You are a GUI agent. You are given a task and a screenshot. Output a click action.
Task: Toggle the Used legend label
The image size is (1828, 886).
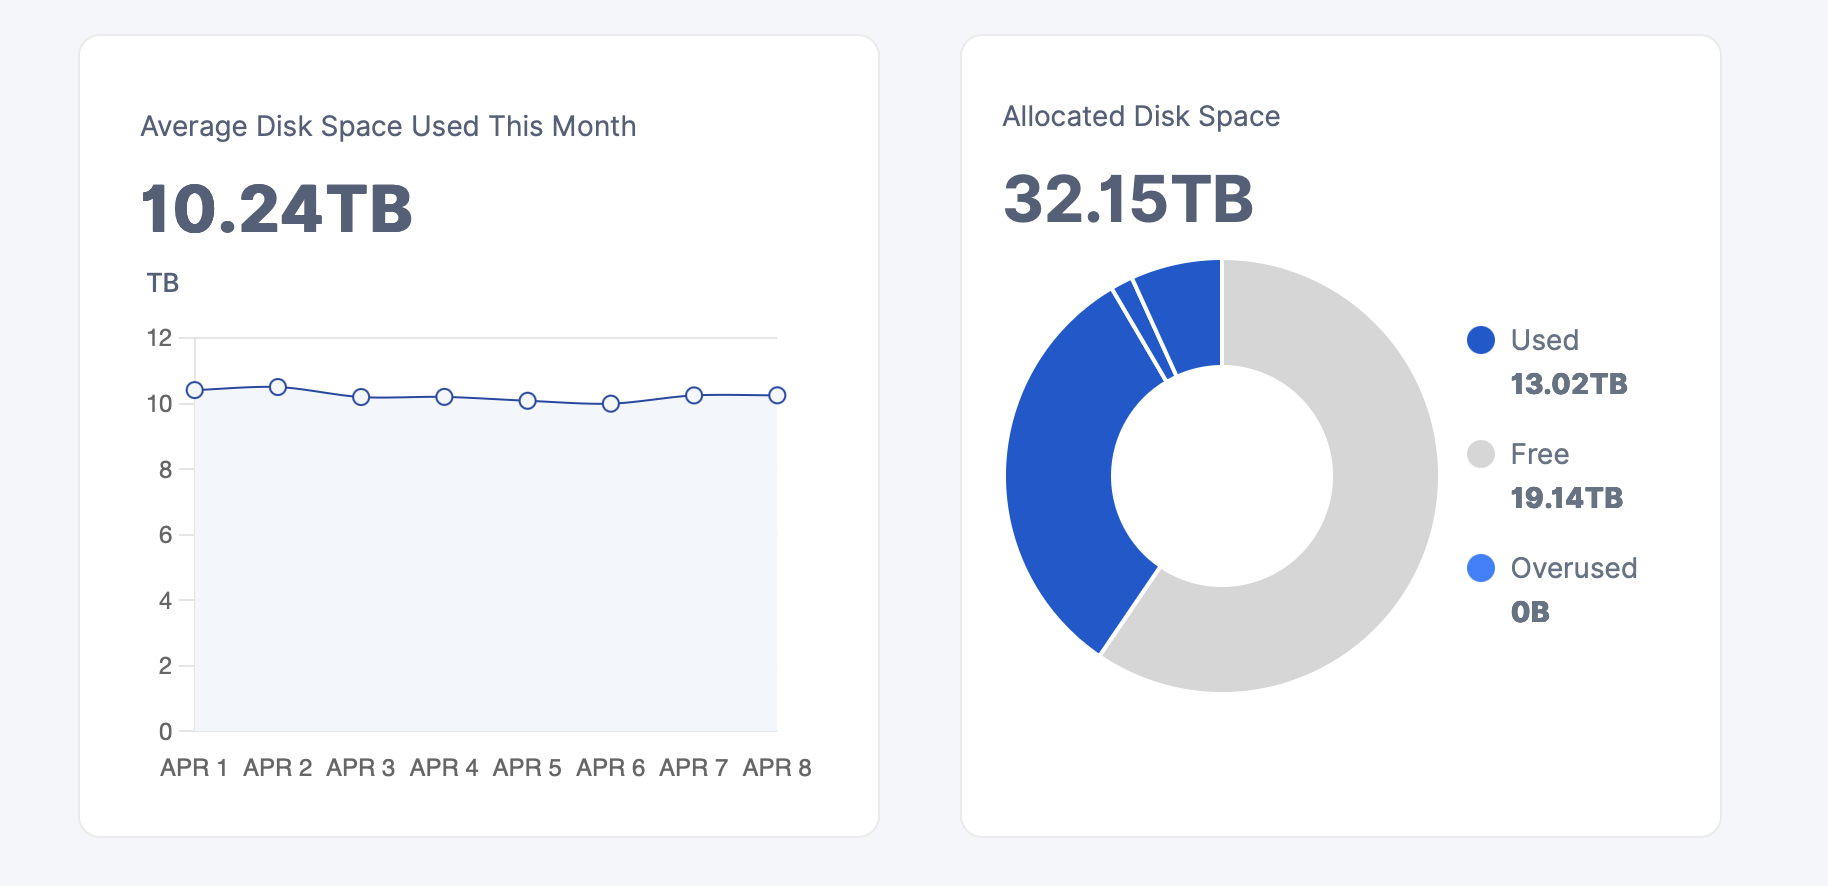(1544, 340)
